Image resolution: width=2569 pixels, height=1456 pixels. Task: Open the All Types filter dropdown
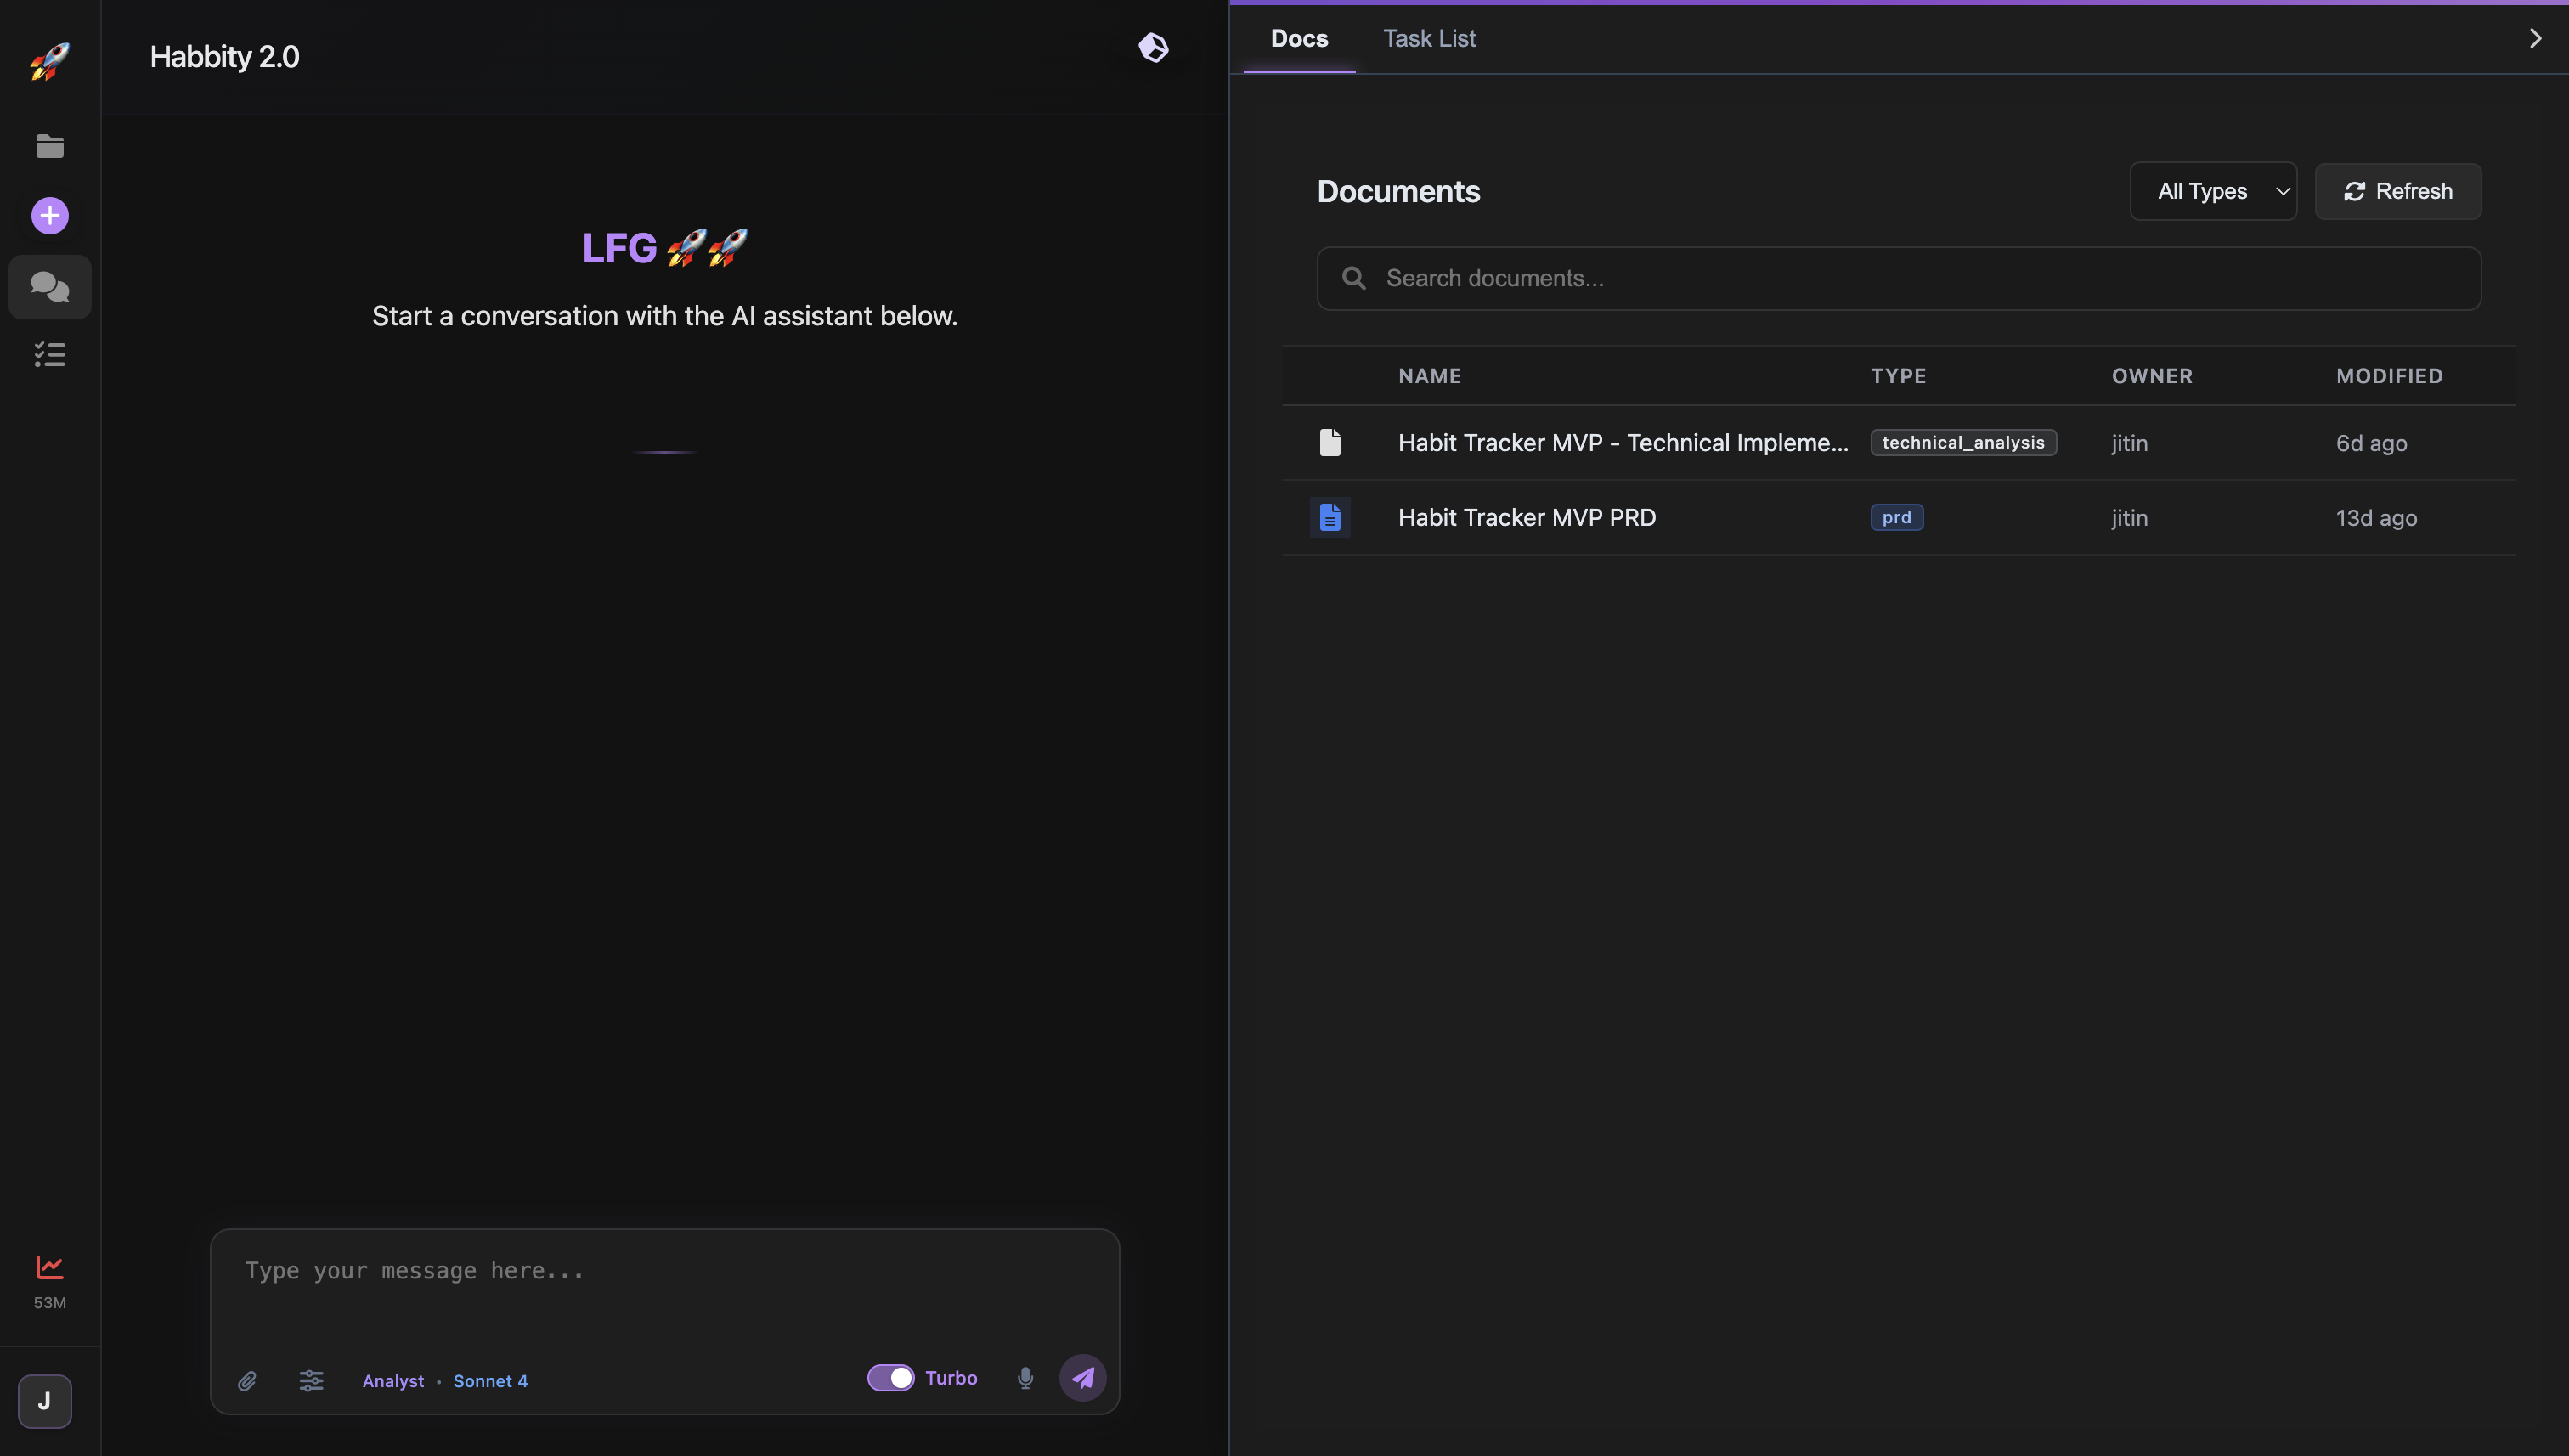tap(2213, 191)
